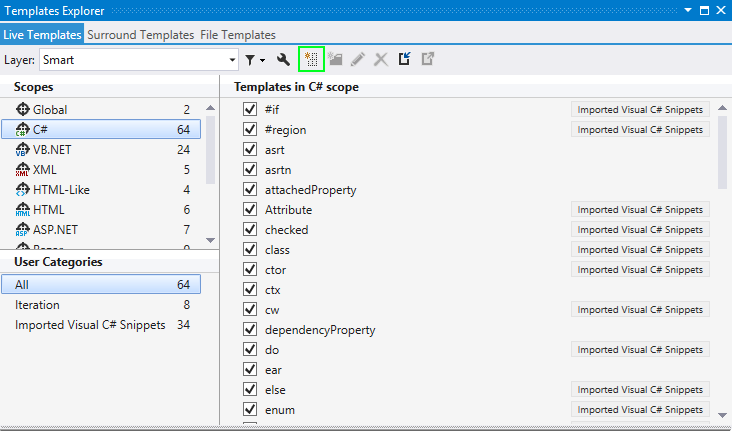Click the Scopes list scrollbar down arrow
732x431 pixels.
[x=210, y=240]
